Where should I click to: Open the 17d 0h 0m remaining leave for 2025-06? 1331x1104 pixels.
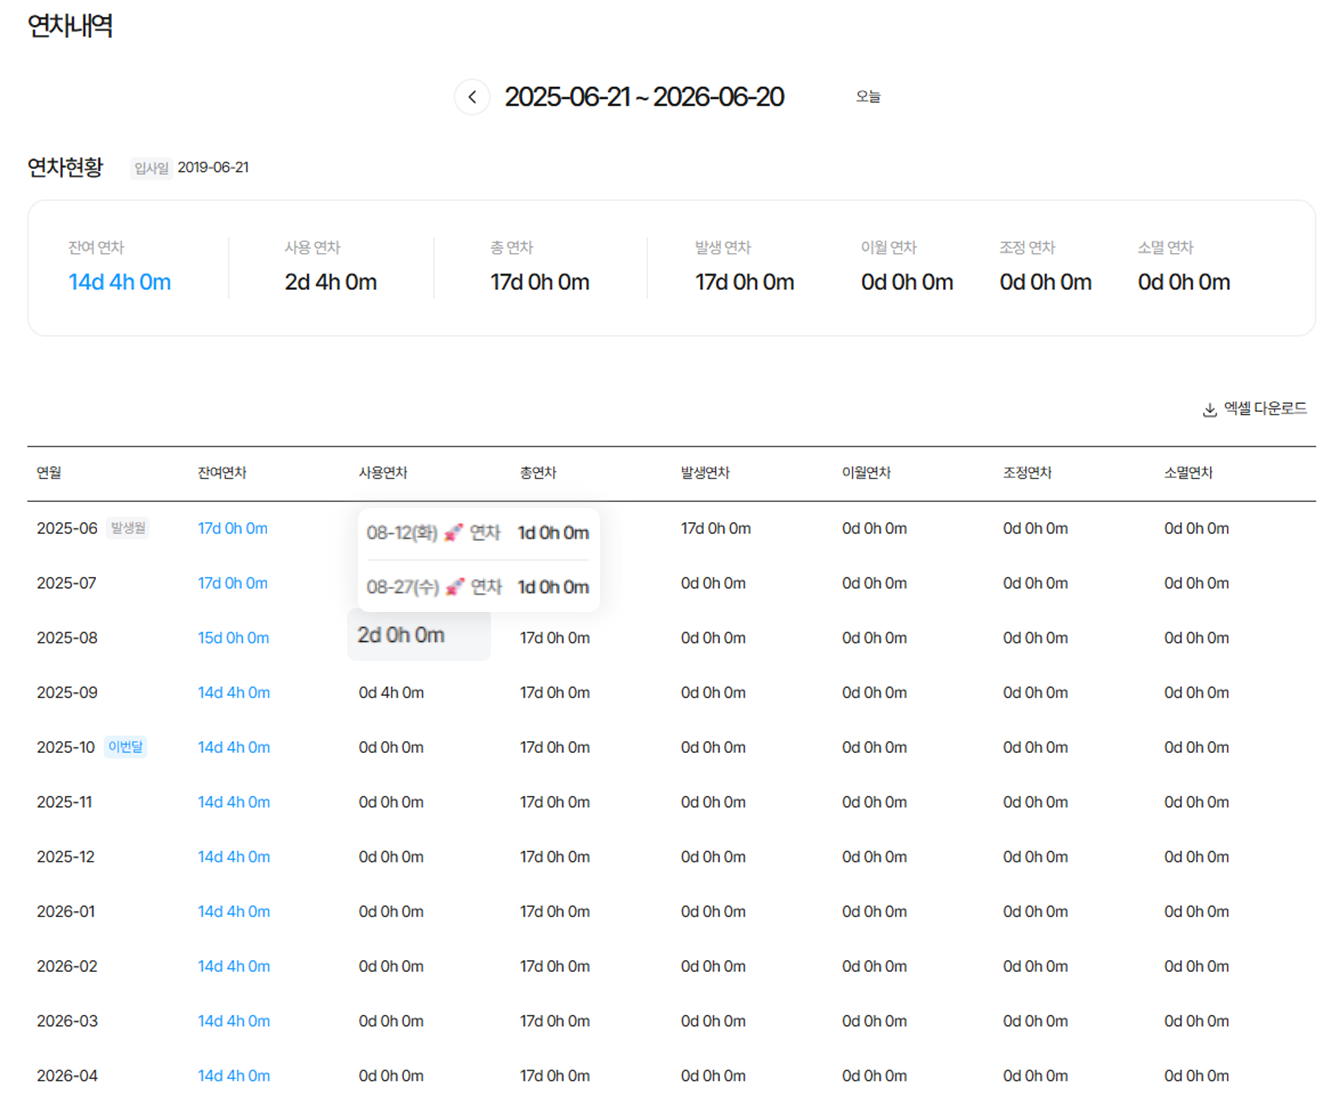click(232, 529)
